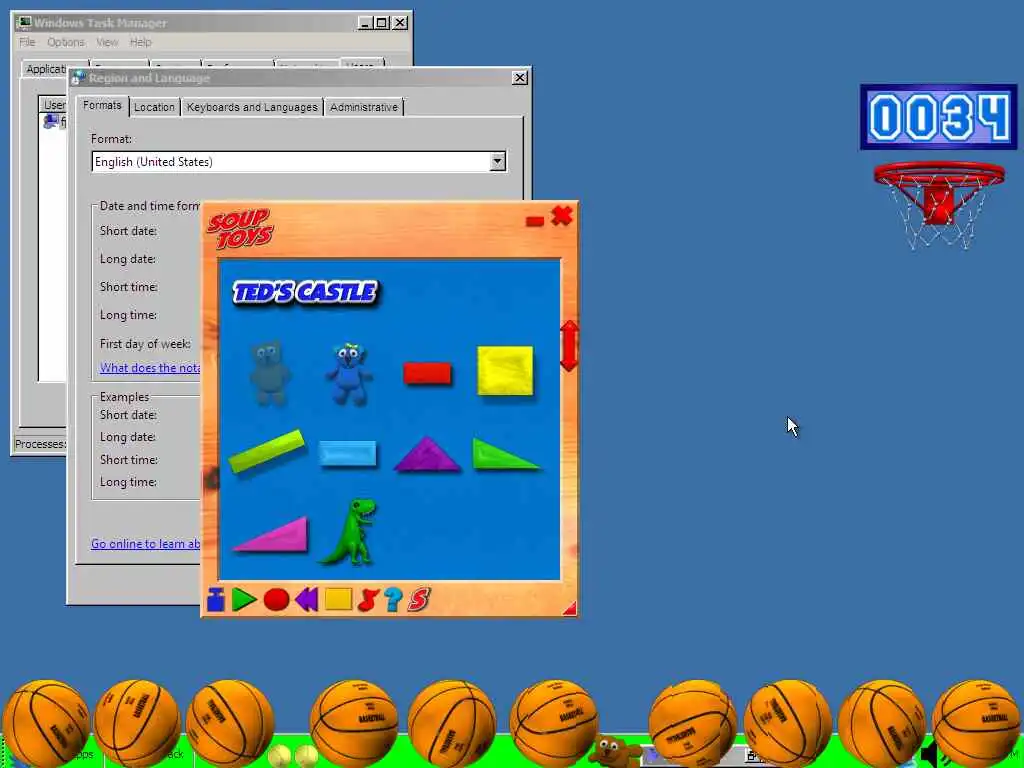Click the red up-down scroll arrow

[x=569, y=345]
